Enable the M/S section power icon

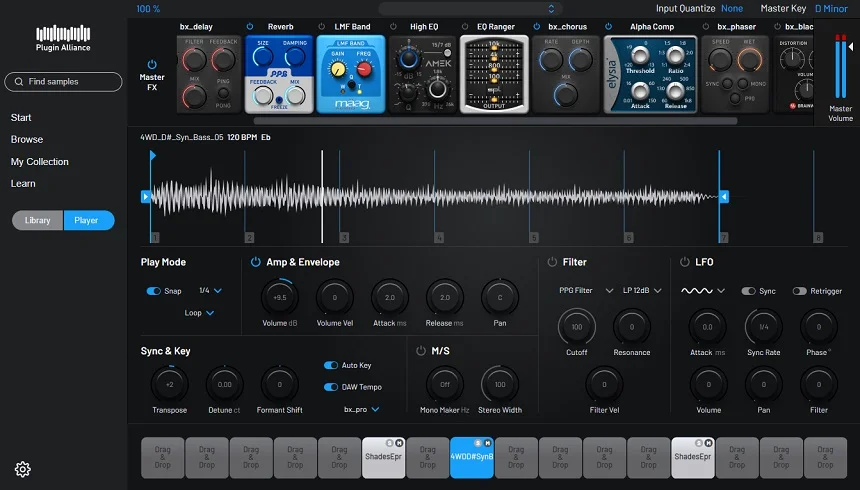click(421, 351)
